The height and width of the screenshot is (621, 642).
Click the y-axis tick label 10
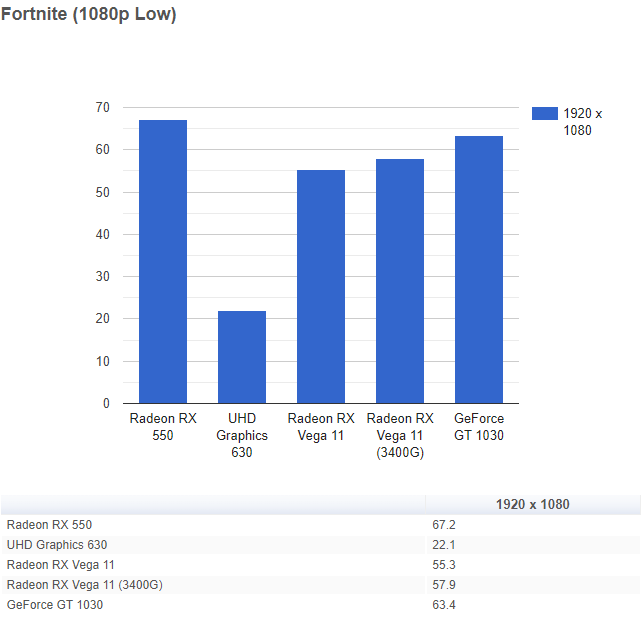102,361
